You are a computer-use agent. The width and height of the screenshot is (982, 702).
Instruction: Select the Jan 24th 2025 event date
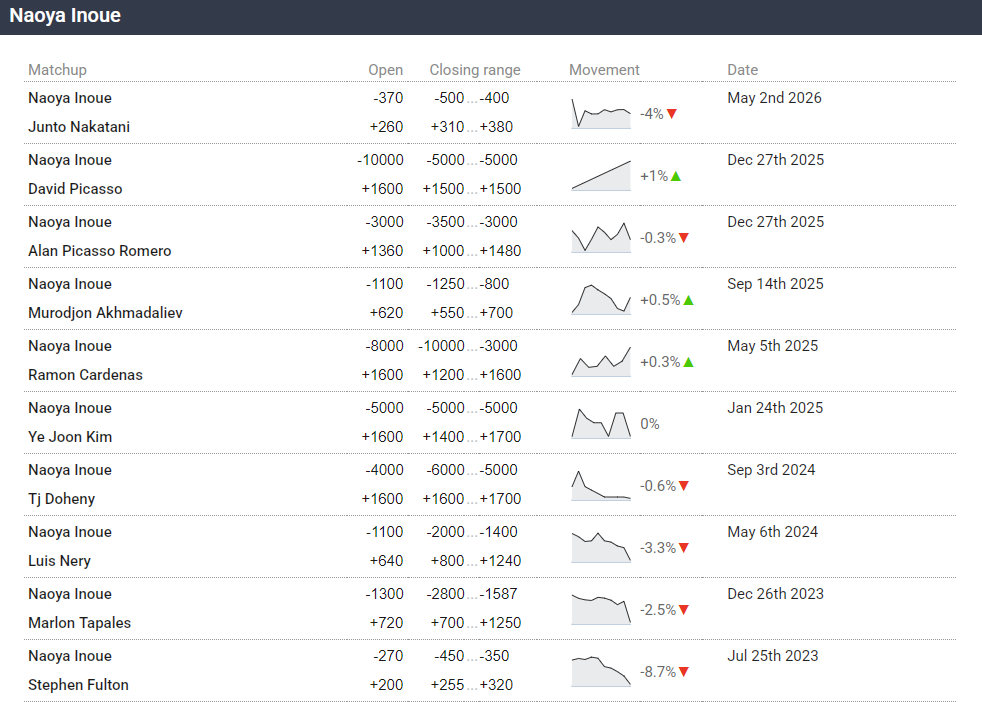(x=775, y=408)
